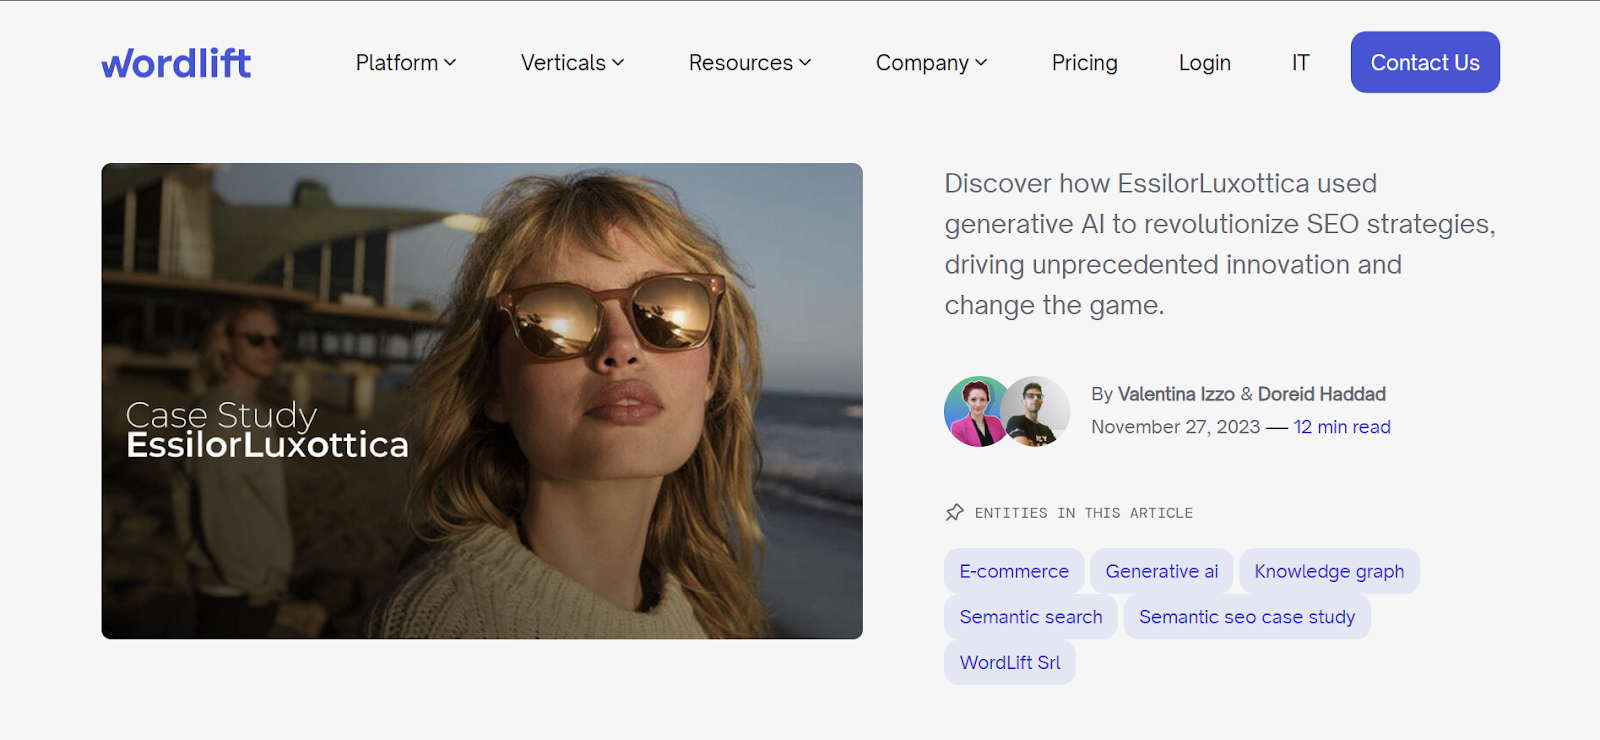The image size is (1600, 740).
Task: Open the Valentina Izzo author link
Action: pyautogui.click(x=1176, y=394)
